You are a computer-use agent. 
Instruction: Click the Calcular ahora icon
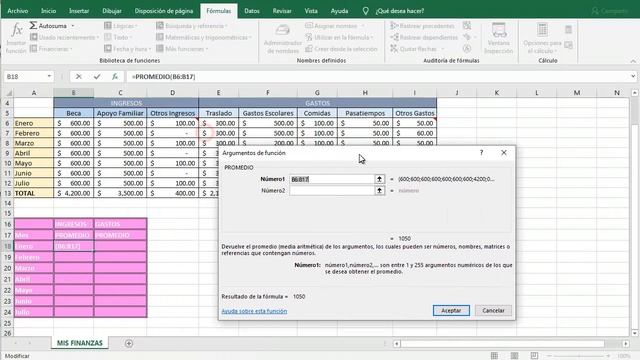tap(569, 29)
